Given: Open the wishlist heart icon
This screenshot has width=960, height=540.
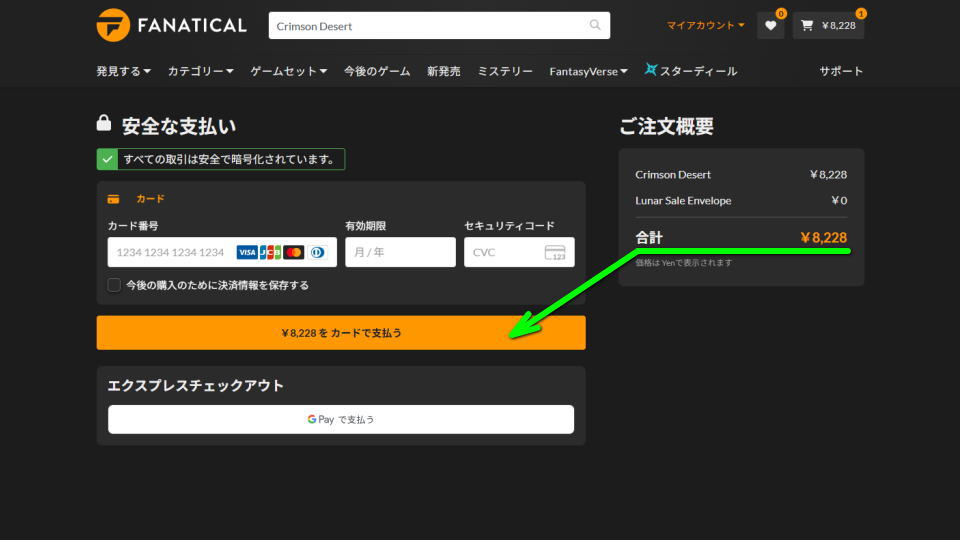Looking at the screenshot, I should (x=770, y=26).
